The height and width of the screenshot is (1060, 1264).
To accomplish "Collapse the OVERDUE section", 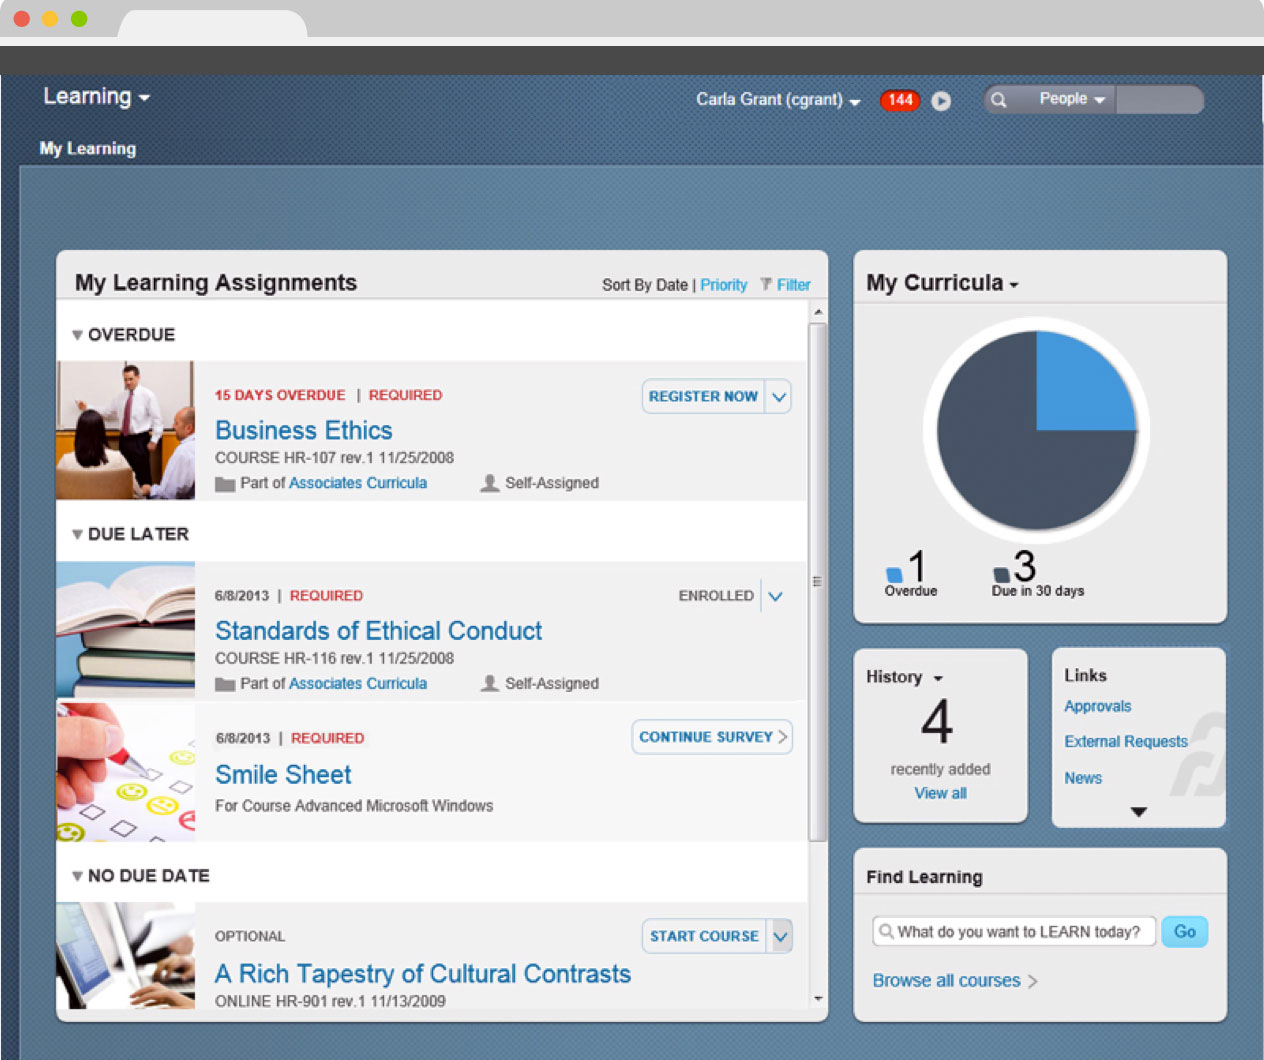I will point(77,335).
